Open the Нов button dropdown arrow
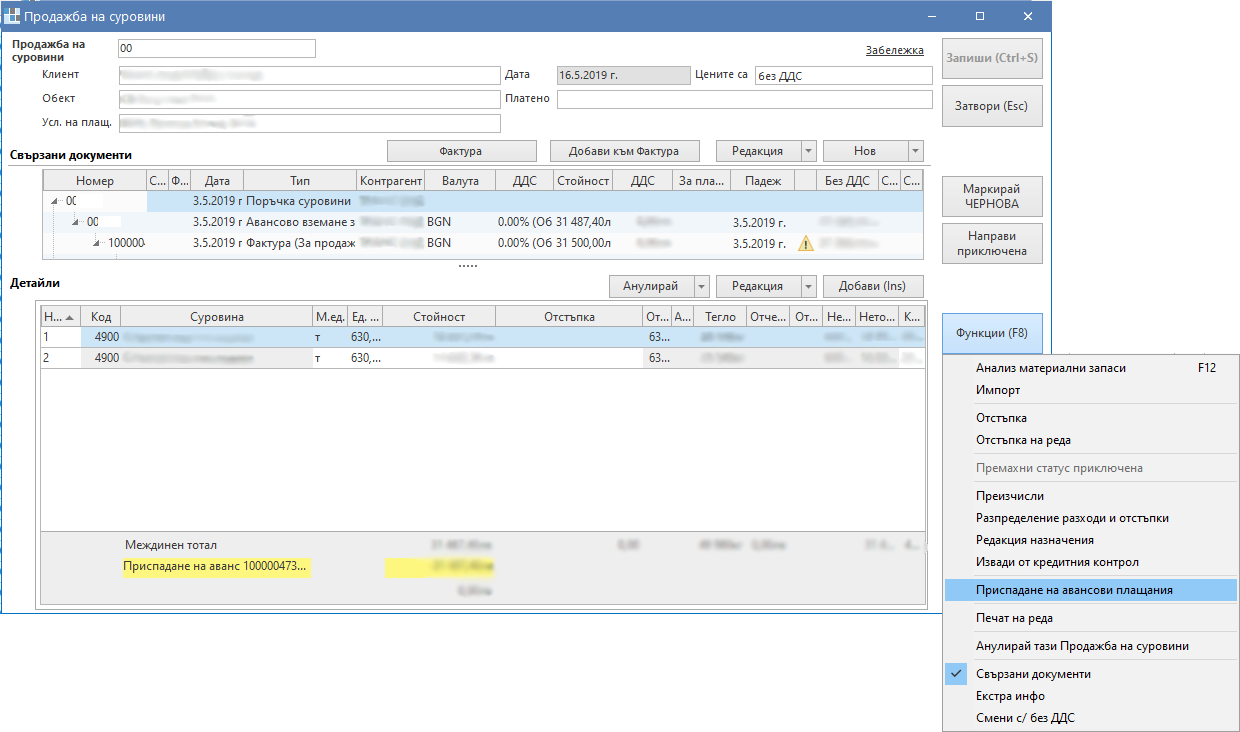This screenshot has width=1240, height=732. [915, 151]
